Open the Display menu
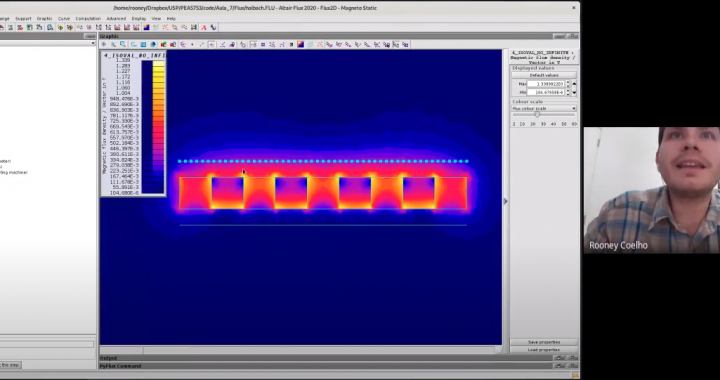Screen dimensions: 720x380 [x=139, y=18]
